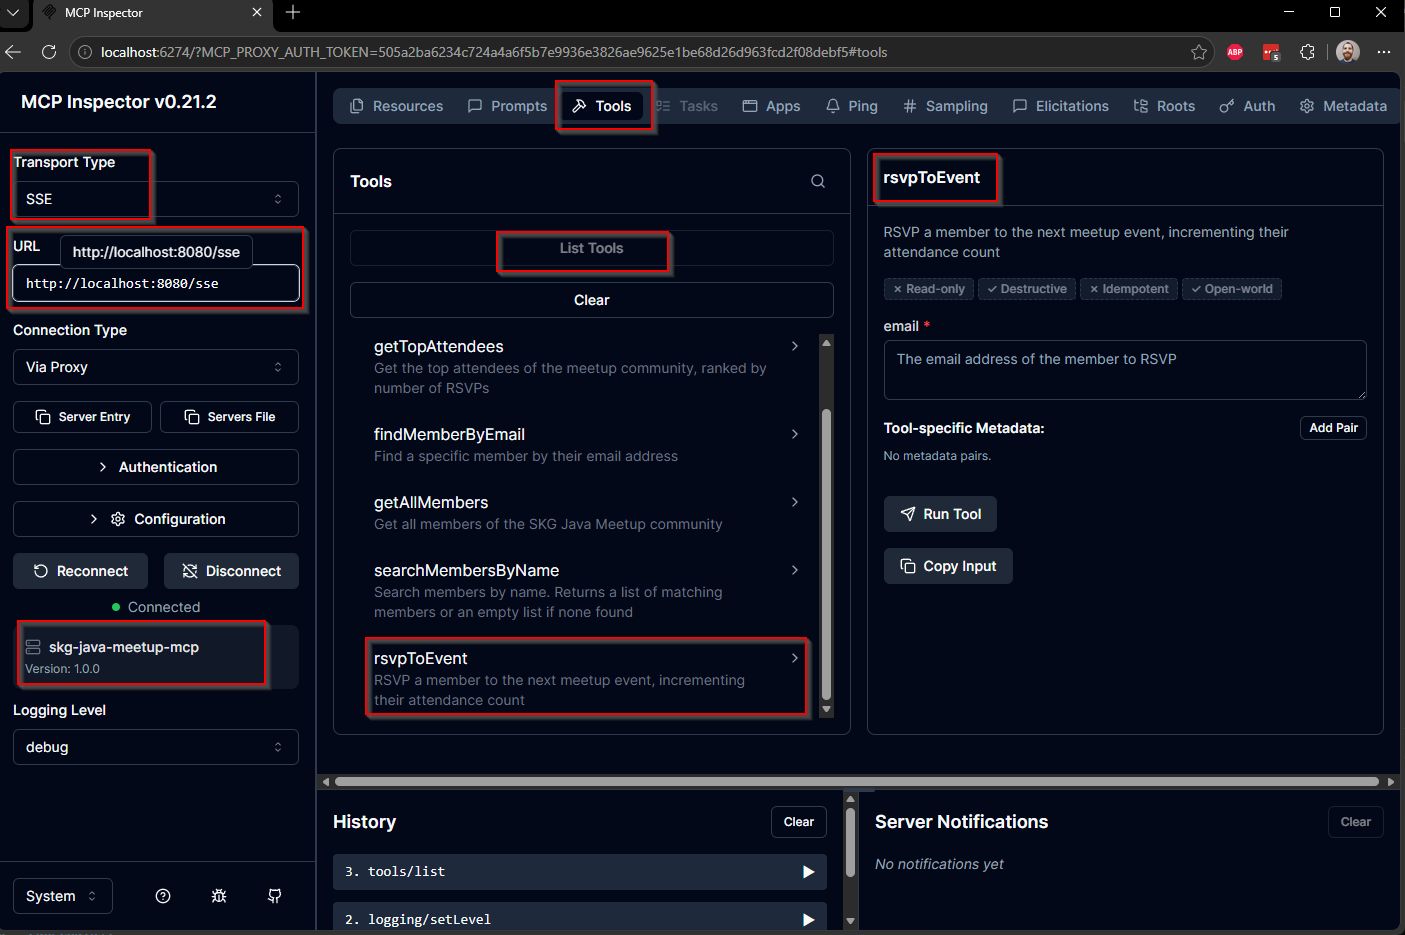This screenshot has height=935, width=1405.
Task: Focus the server URL input field
Action: point(156,283)
